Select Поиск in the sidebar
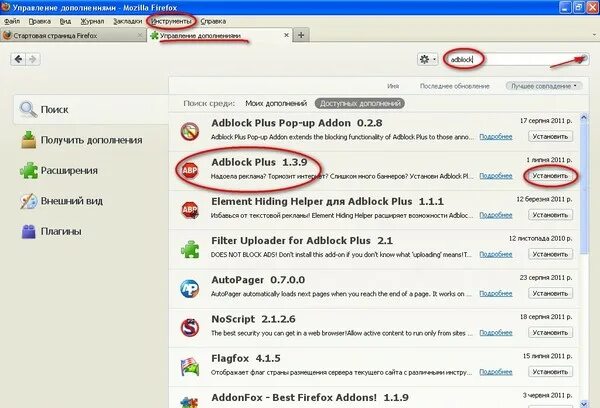This screenshot has height=408, width=600. point(91,109)
